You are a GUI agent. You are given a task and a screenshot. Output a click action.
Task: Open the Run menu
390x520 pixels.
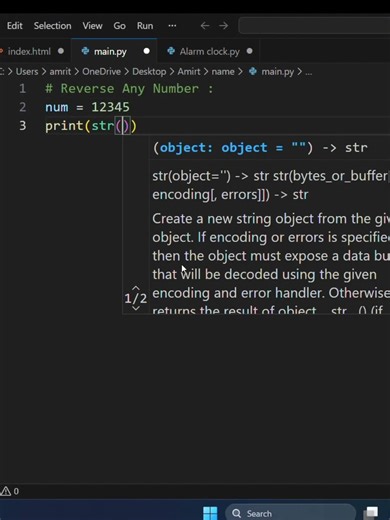point(145,26)
